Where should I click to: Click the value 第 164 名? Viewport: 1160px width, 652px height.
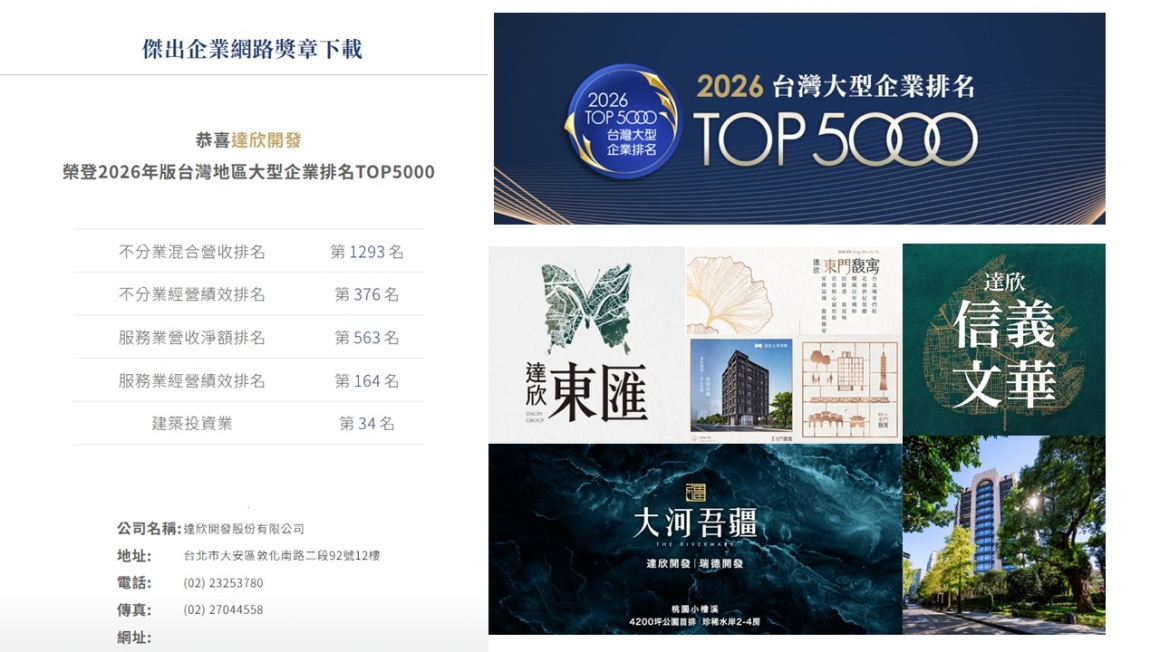[x=367, y=380]
